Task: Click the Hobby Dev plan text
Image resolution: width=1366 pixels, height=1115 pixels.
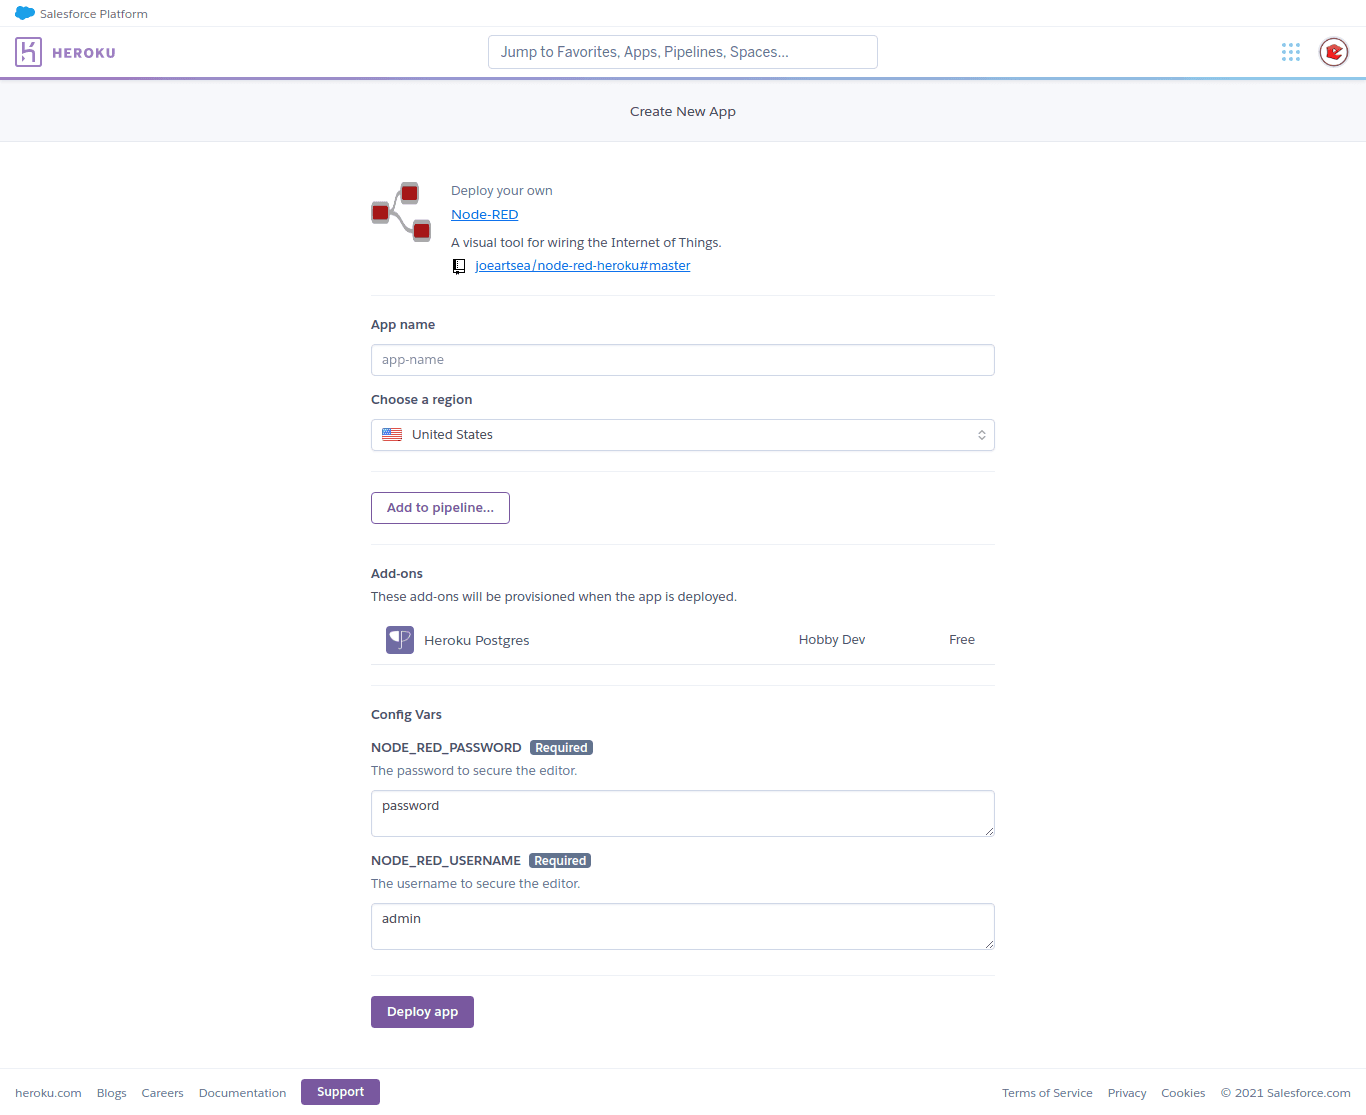Action: tap(832, 640)
